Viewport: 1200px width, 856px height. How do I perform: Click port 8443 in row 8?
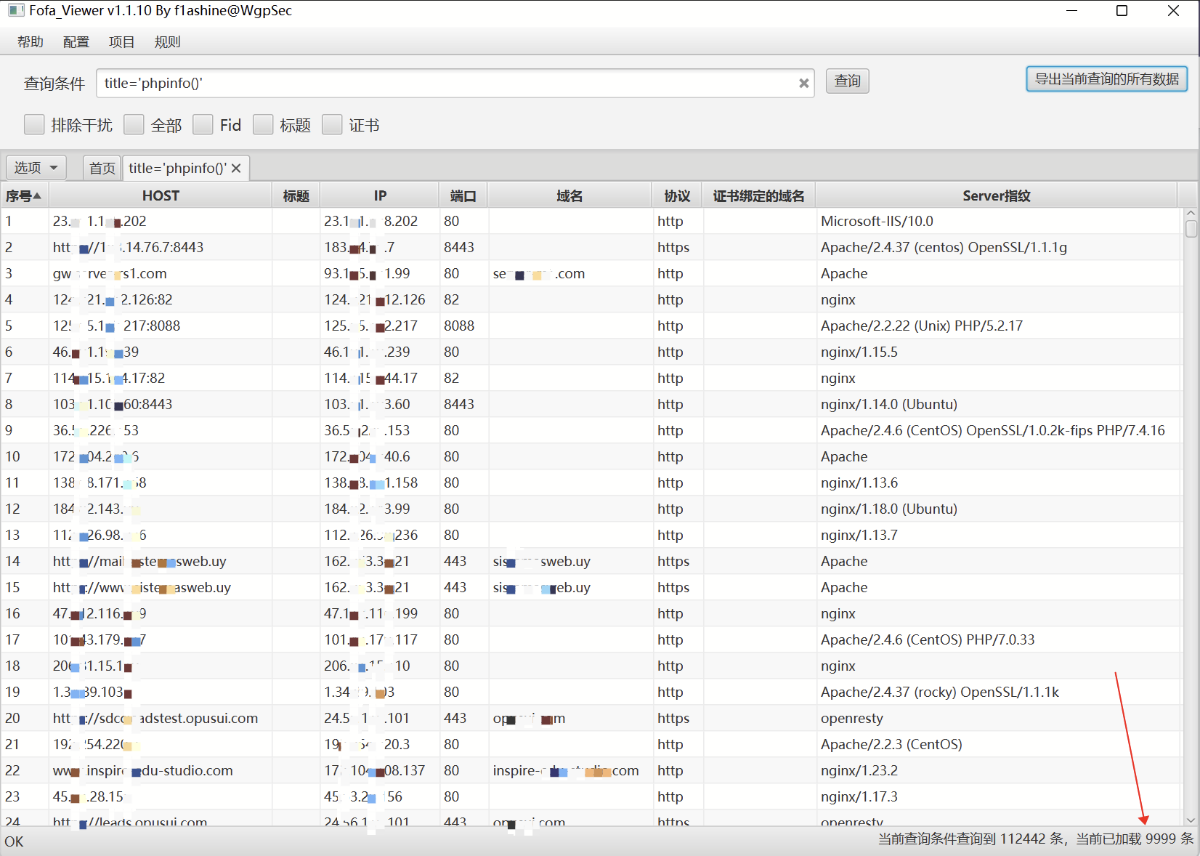pos(464,404)
